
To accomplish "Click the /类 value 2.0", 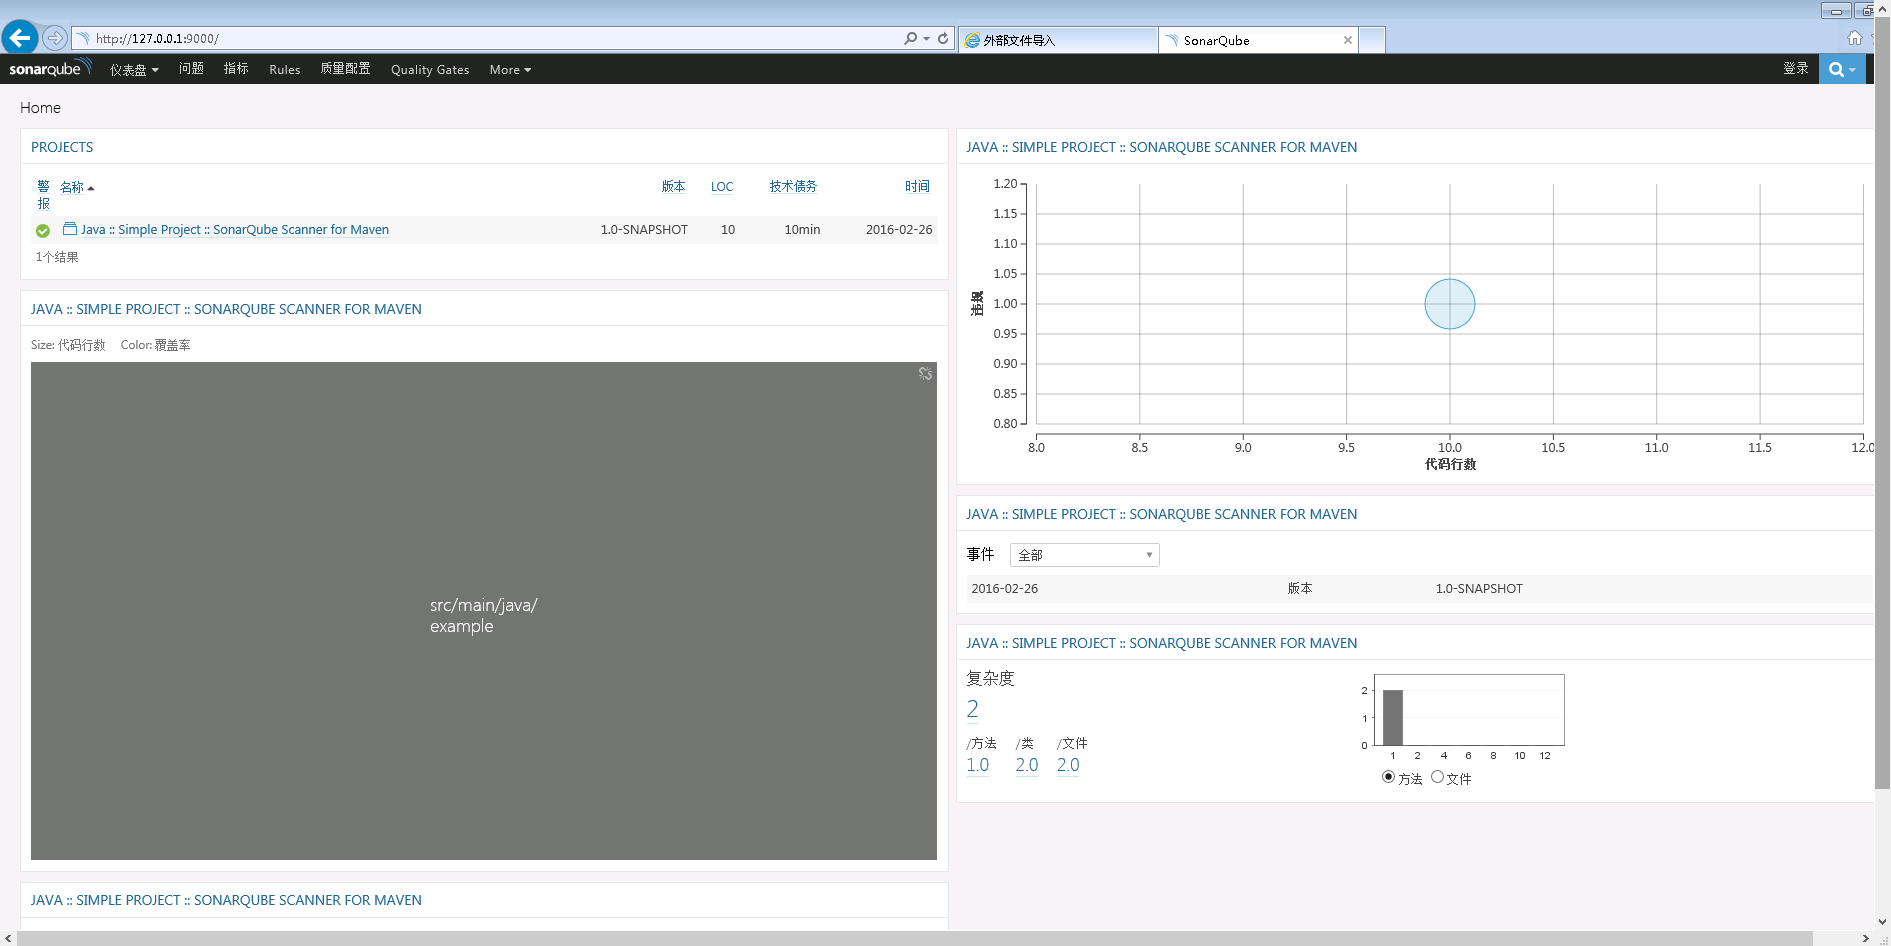I will pos(1027,765).
